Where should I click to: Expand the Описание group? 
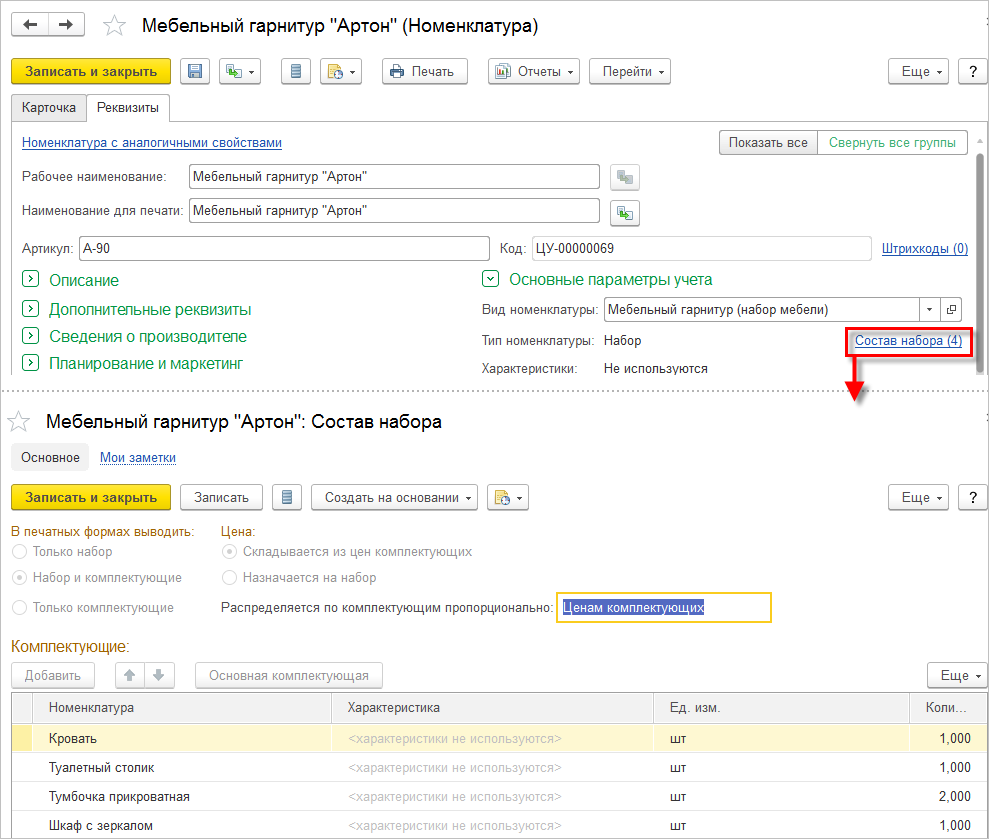click(x=30, y=281)
